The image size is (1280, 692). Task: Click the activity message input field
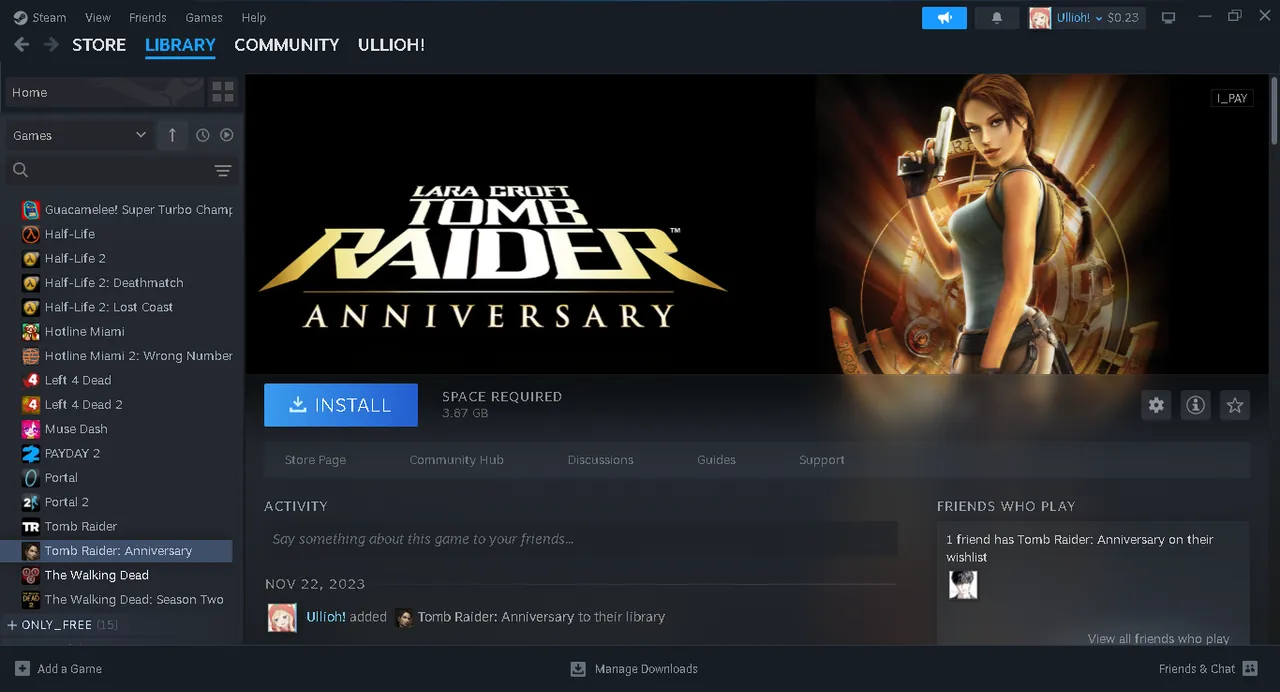580,539
